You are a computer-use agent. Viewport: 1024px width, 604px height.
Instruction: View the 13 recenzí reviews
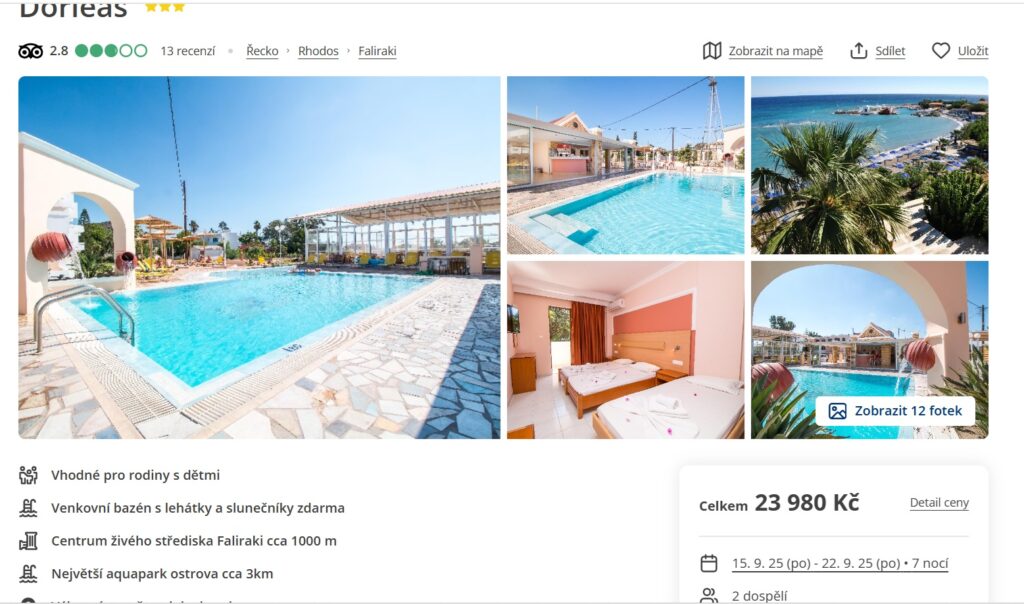pyautogui.click(x=187, y=51)
